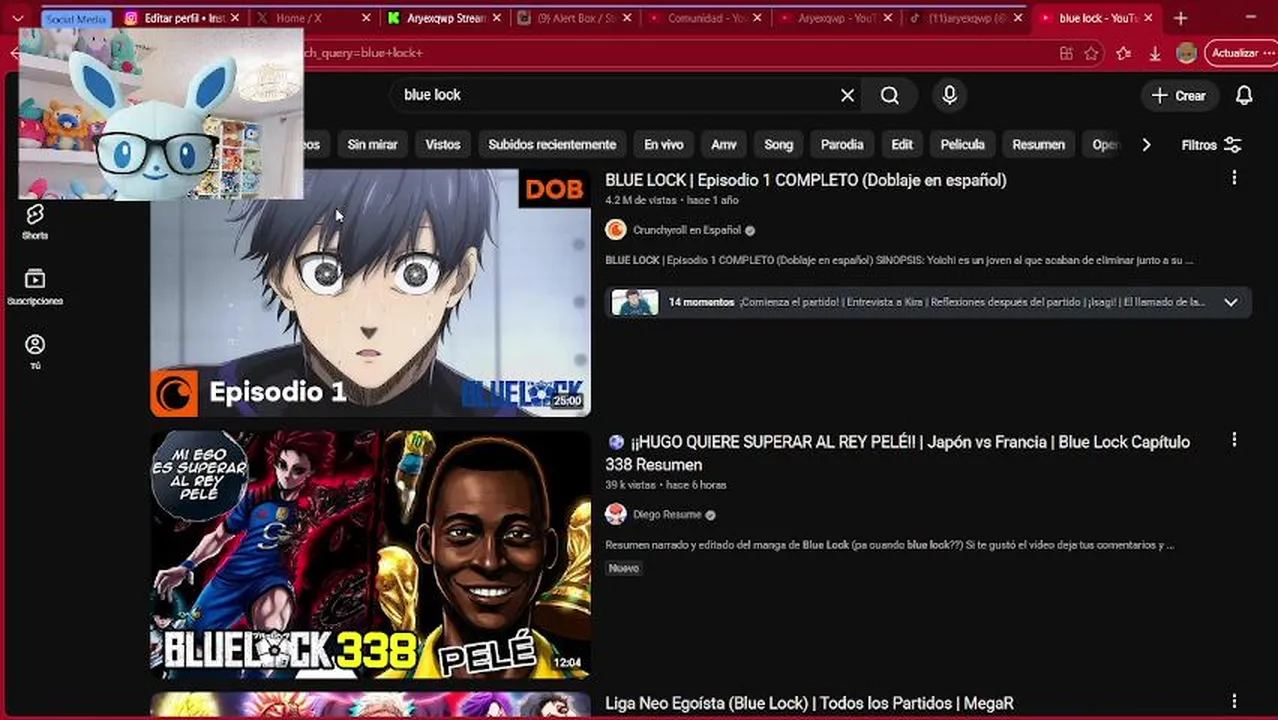
Task: Clear the blue lock search text
Action: pyautogui.click(x=847, y=95)
